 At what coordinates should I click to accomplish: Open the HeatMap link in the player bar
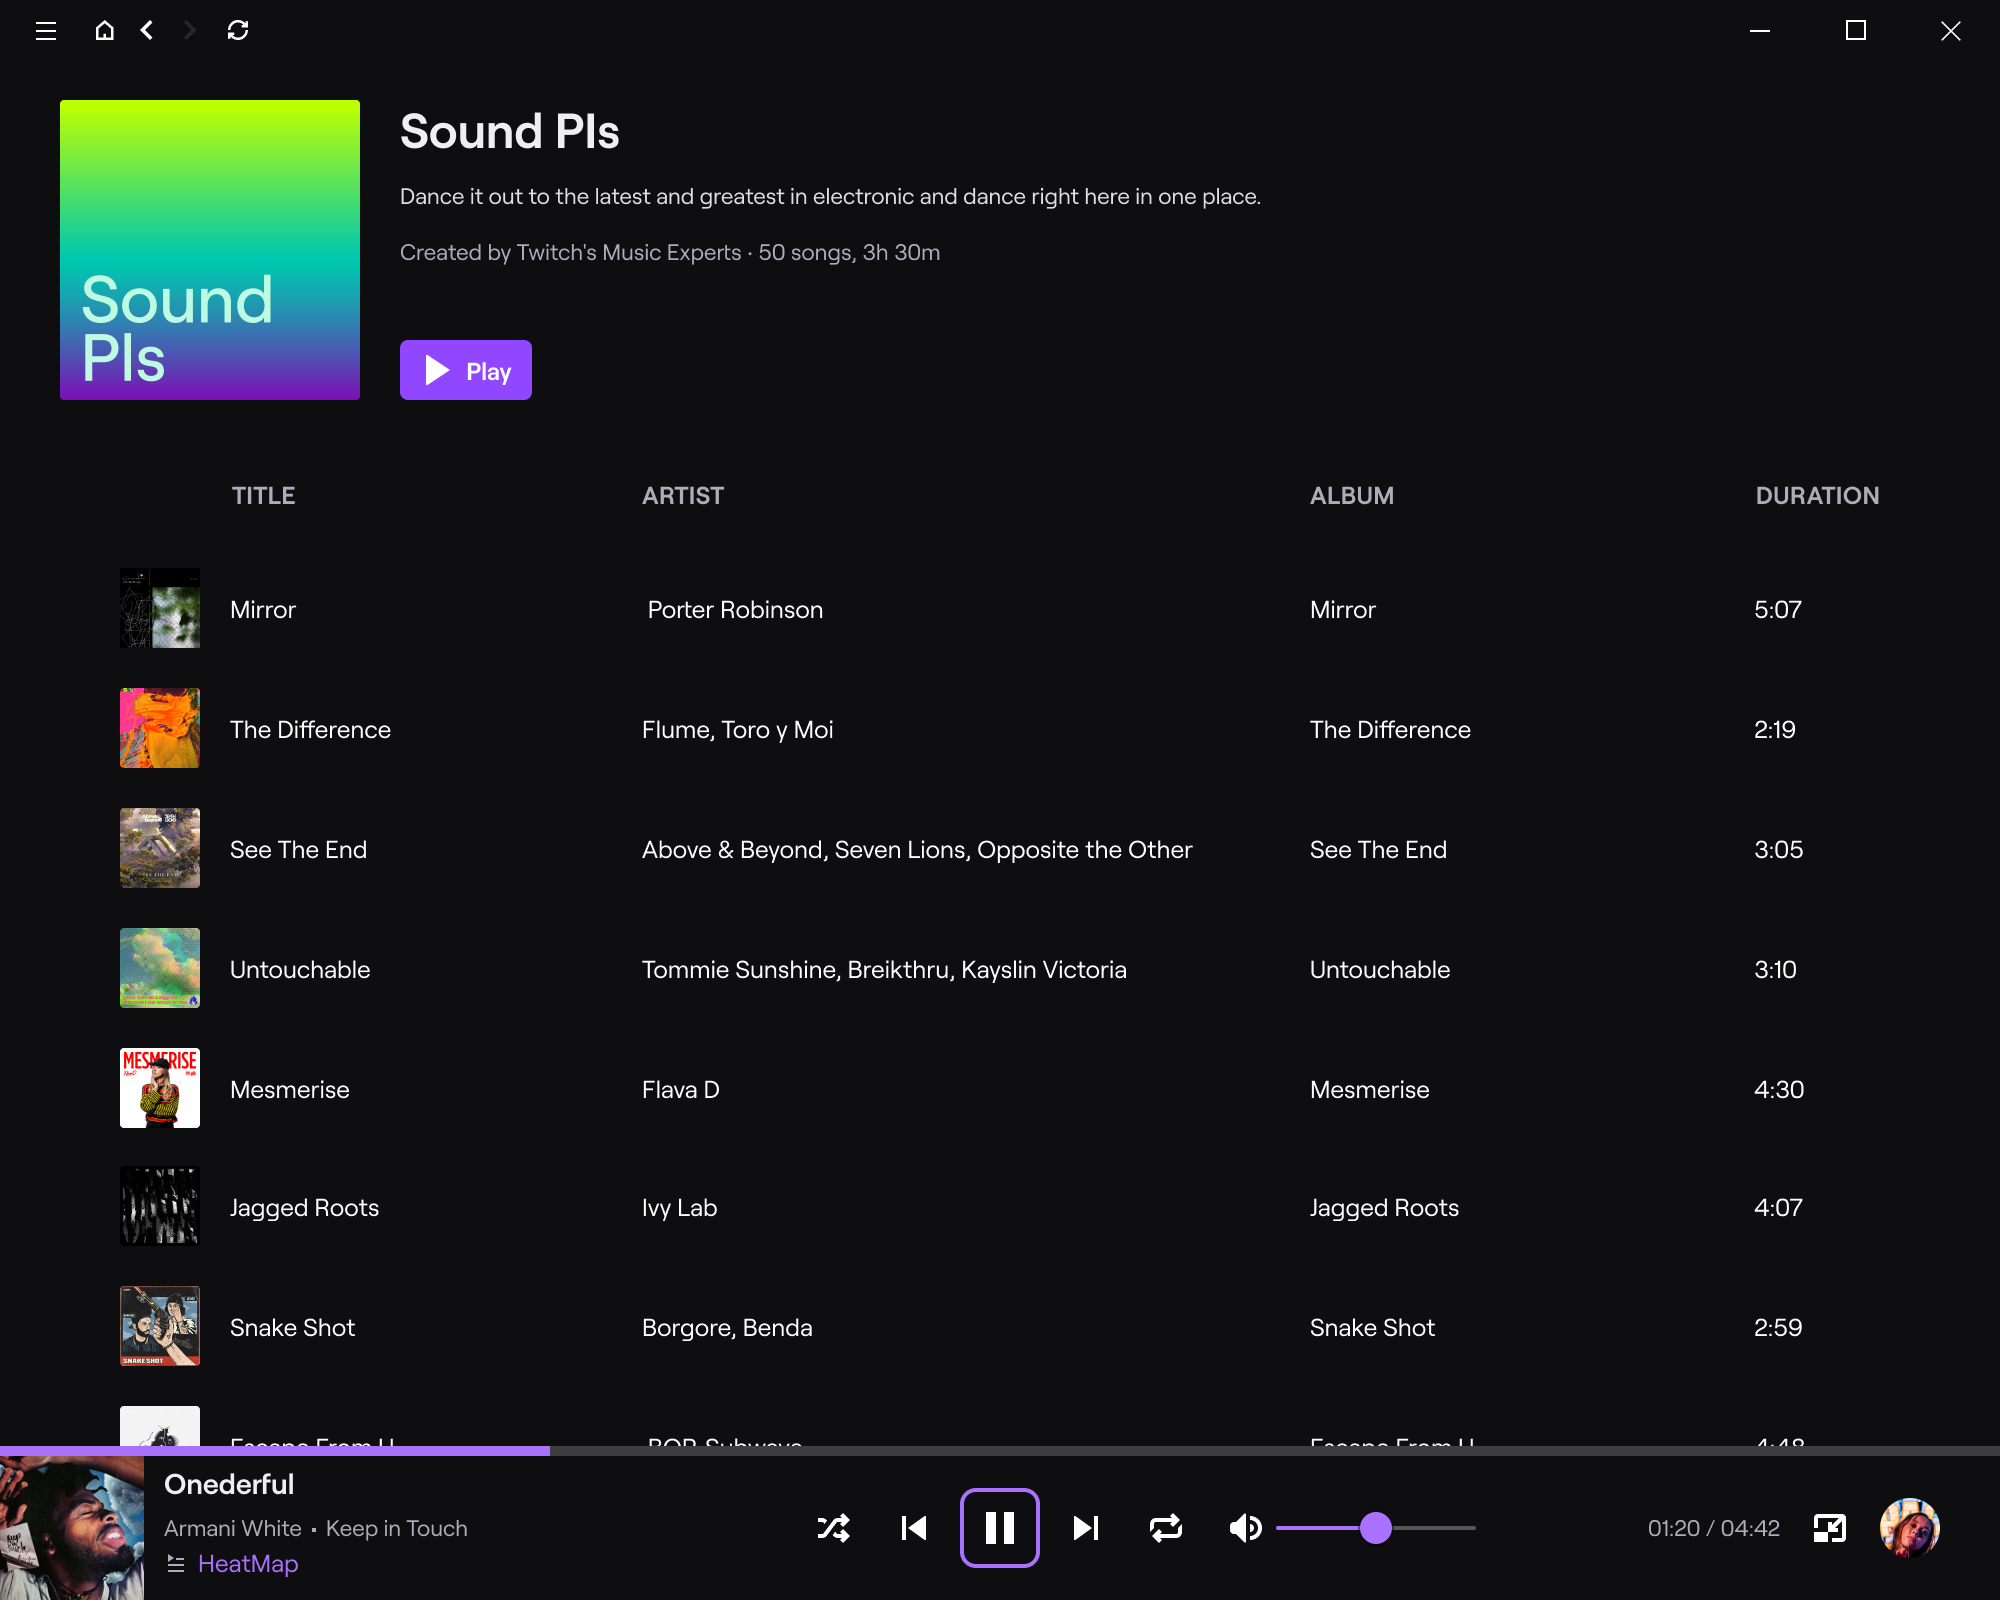[247, 1563]
